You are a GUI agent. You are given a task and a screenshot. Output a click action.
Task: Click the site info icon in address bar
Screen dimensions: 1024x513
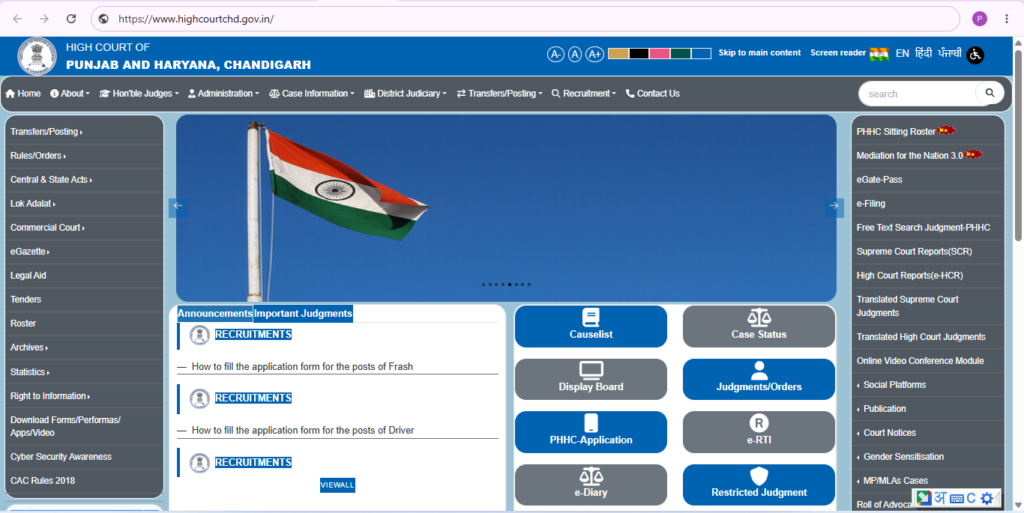(x=103, y=19)
